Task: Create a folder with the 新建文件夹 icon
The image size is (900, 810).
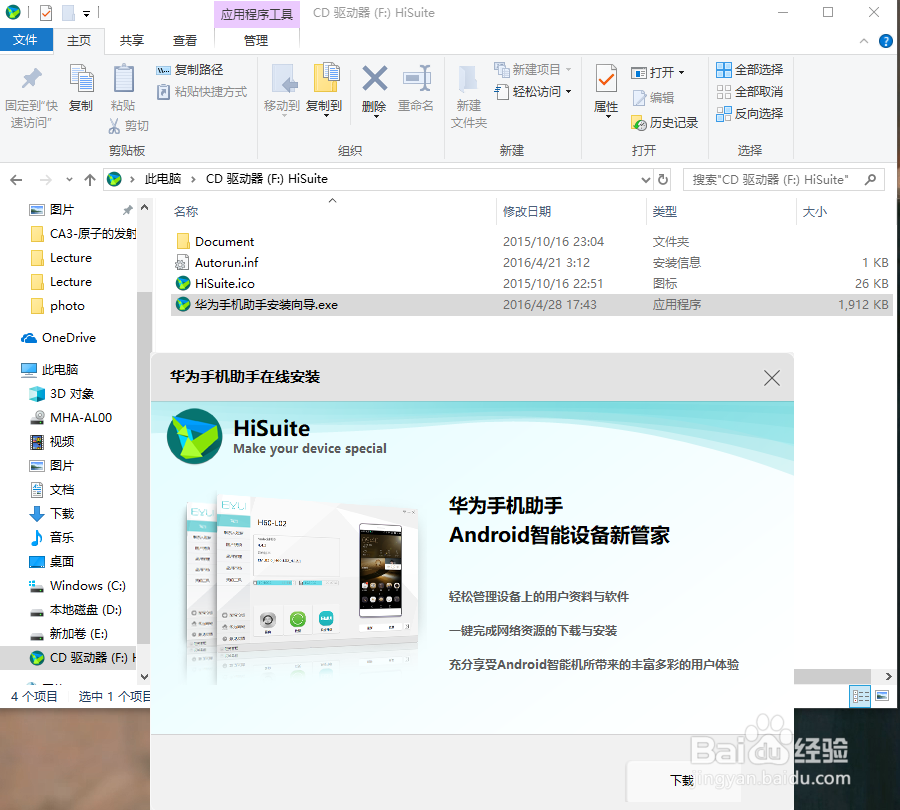Action: (467, 95)
